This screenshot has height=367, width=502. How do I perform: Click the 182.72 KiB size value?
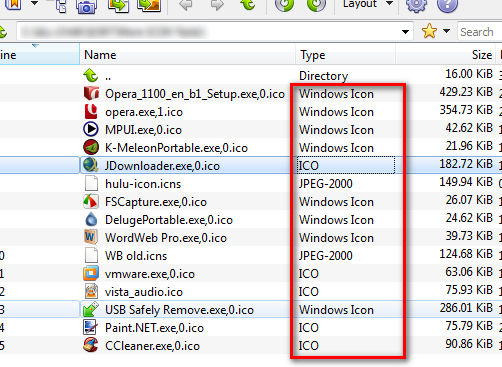466,164
